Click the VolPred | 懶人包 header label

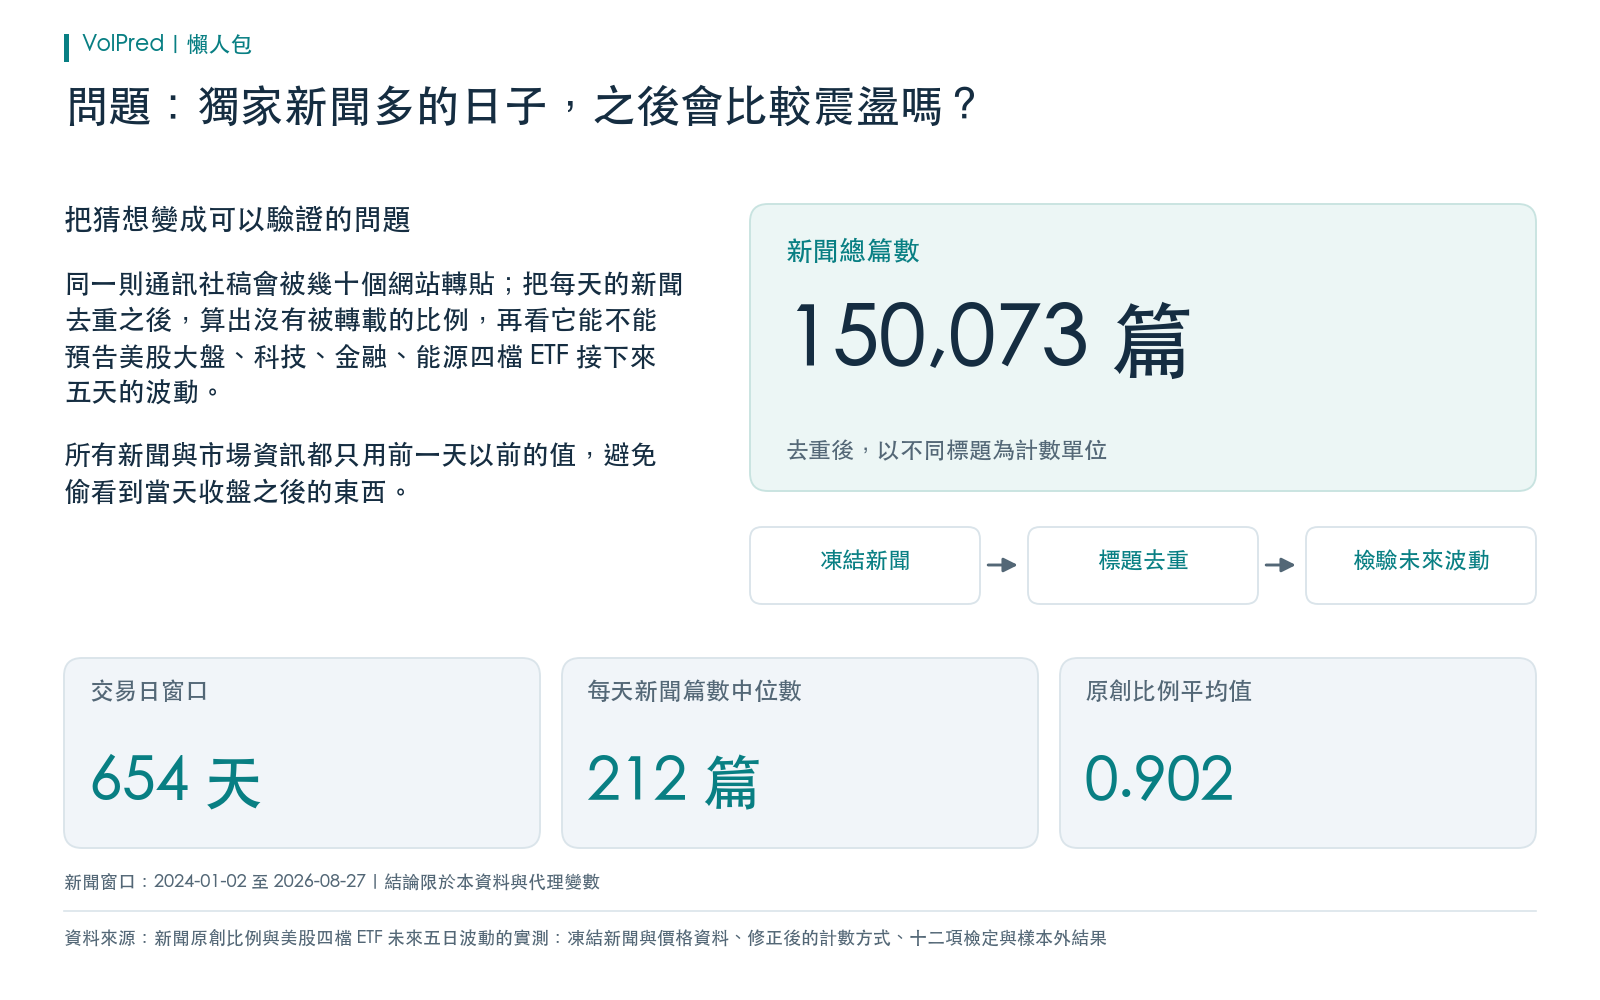pos(166,44)
